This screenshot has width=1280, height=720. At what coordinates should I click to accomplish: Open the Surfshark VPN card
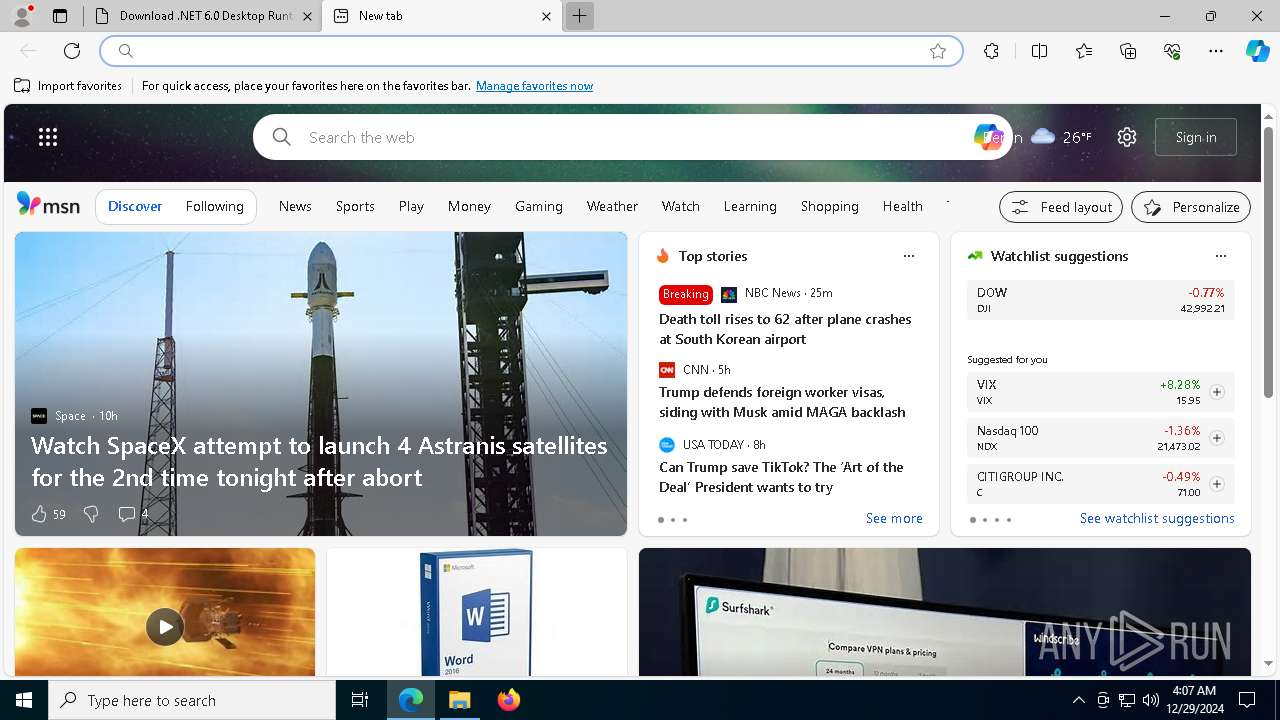945,612
